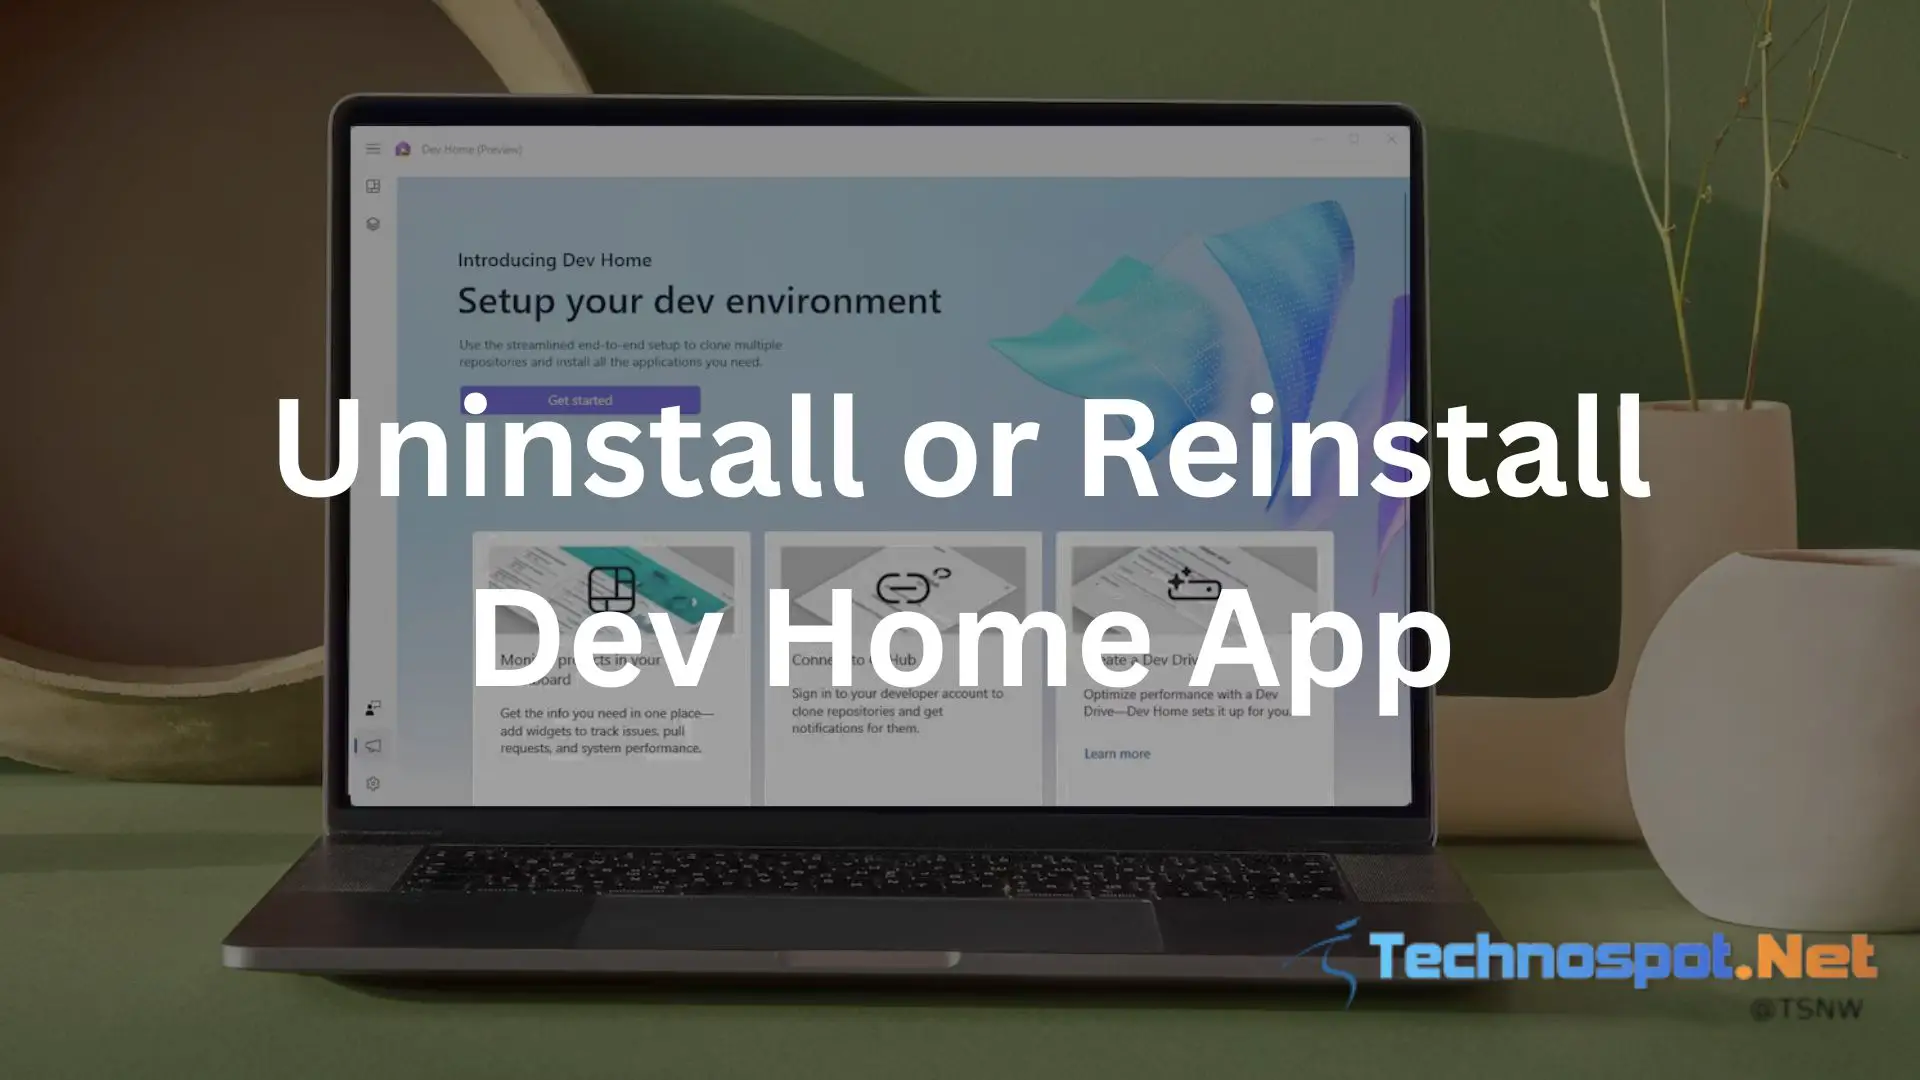
Task: Open the Dev Home hamburger menu
Action: tap(373, 148)
